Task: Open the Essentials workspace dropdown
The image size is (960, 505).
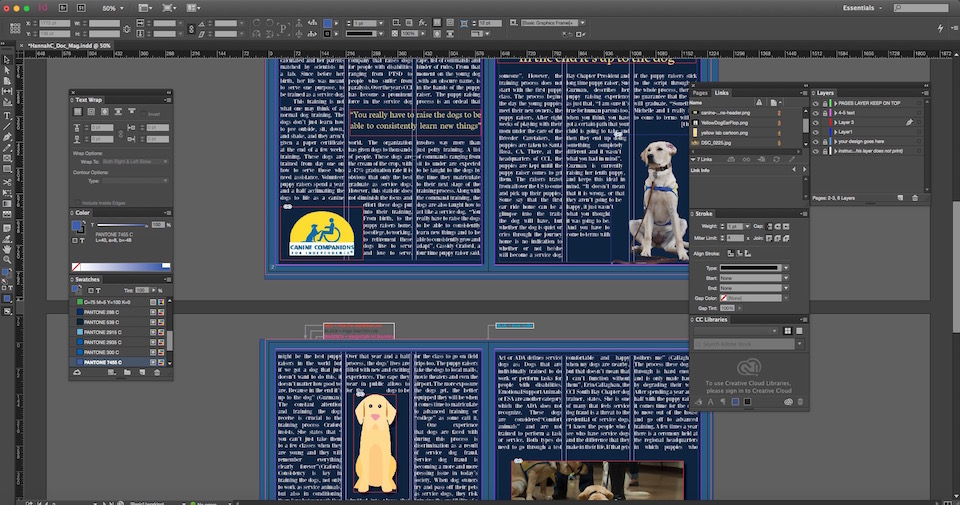Action: [862, 8]
